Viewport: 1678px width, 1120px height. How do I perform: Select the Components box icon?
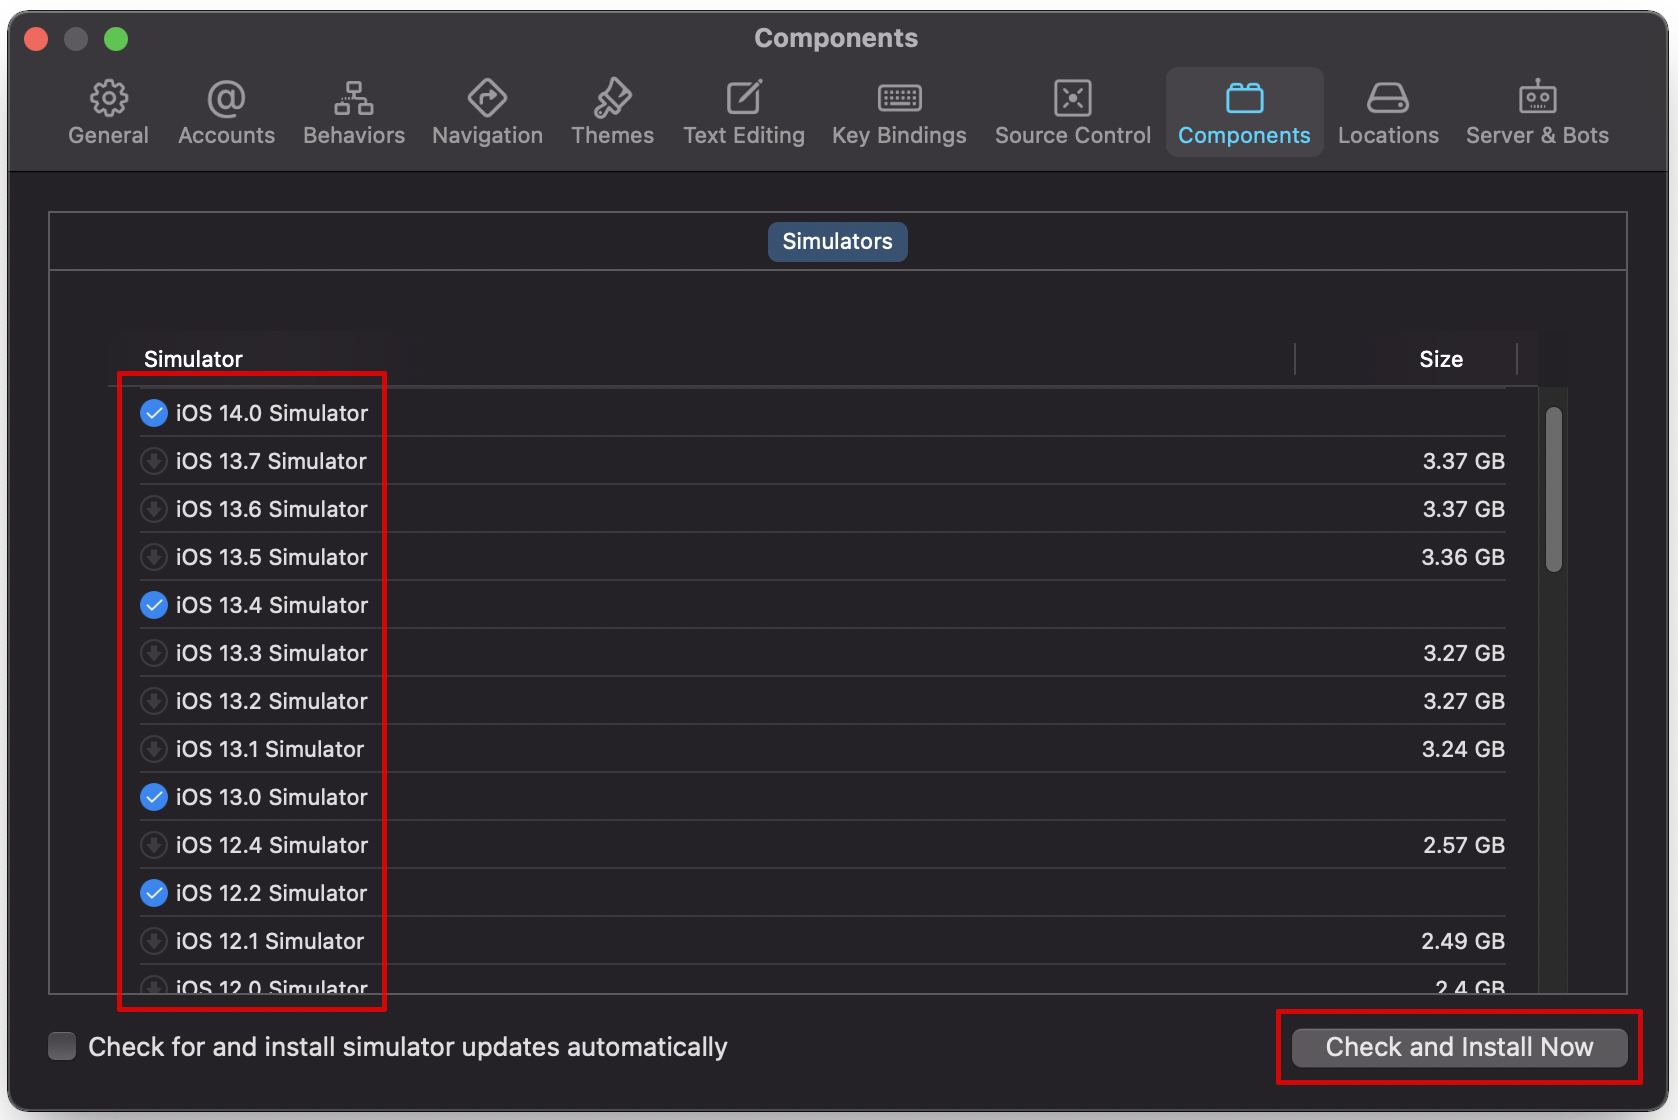point(1244,98)
